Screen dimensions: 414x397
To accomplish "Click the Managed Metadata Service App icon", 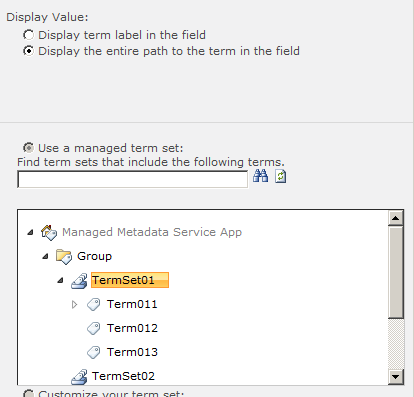I will point(49,232).
